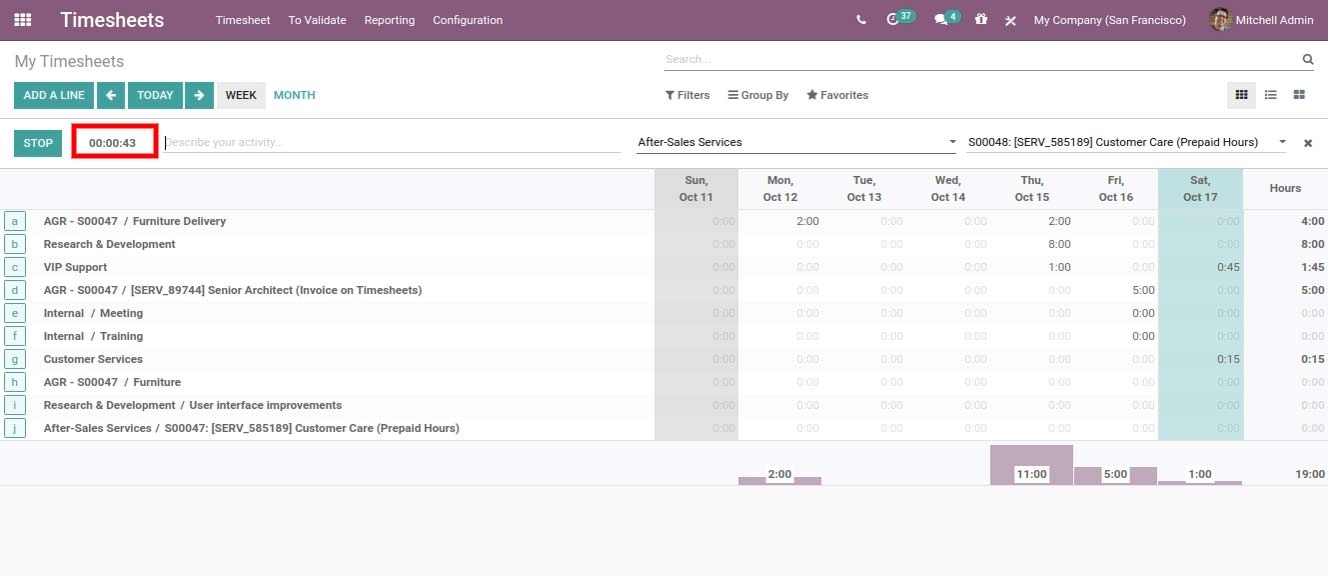Image resolution: width=1328 pixels, height=576 pixels.
Task: Click the gift icon in top bar
Action: 981,20
